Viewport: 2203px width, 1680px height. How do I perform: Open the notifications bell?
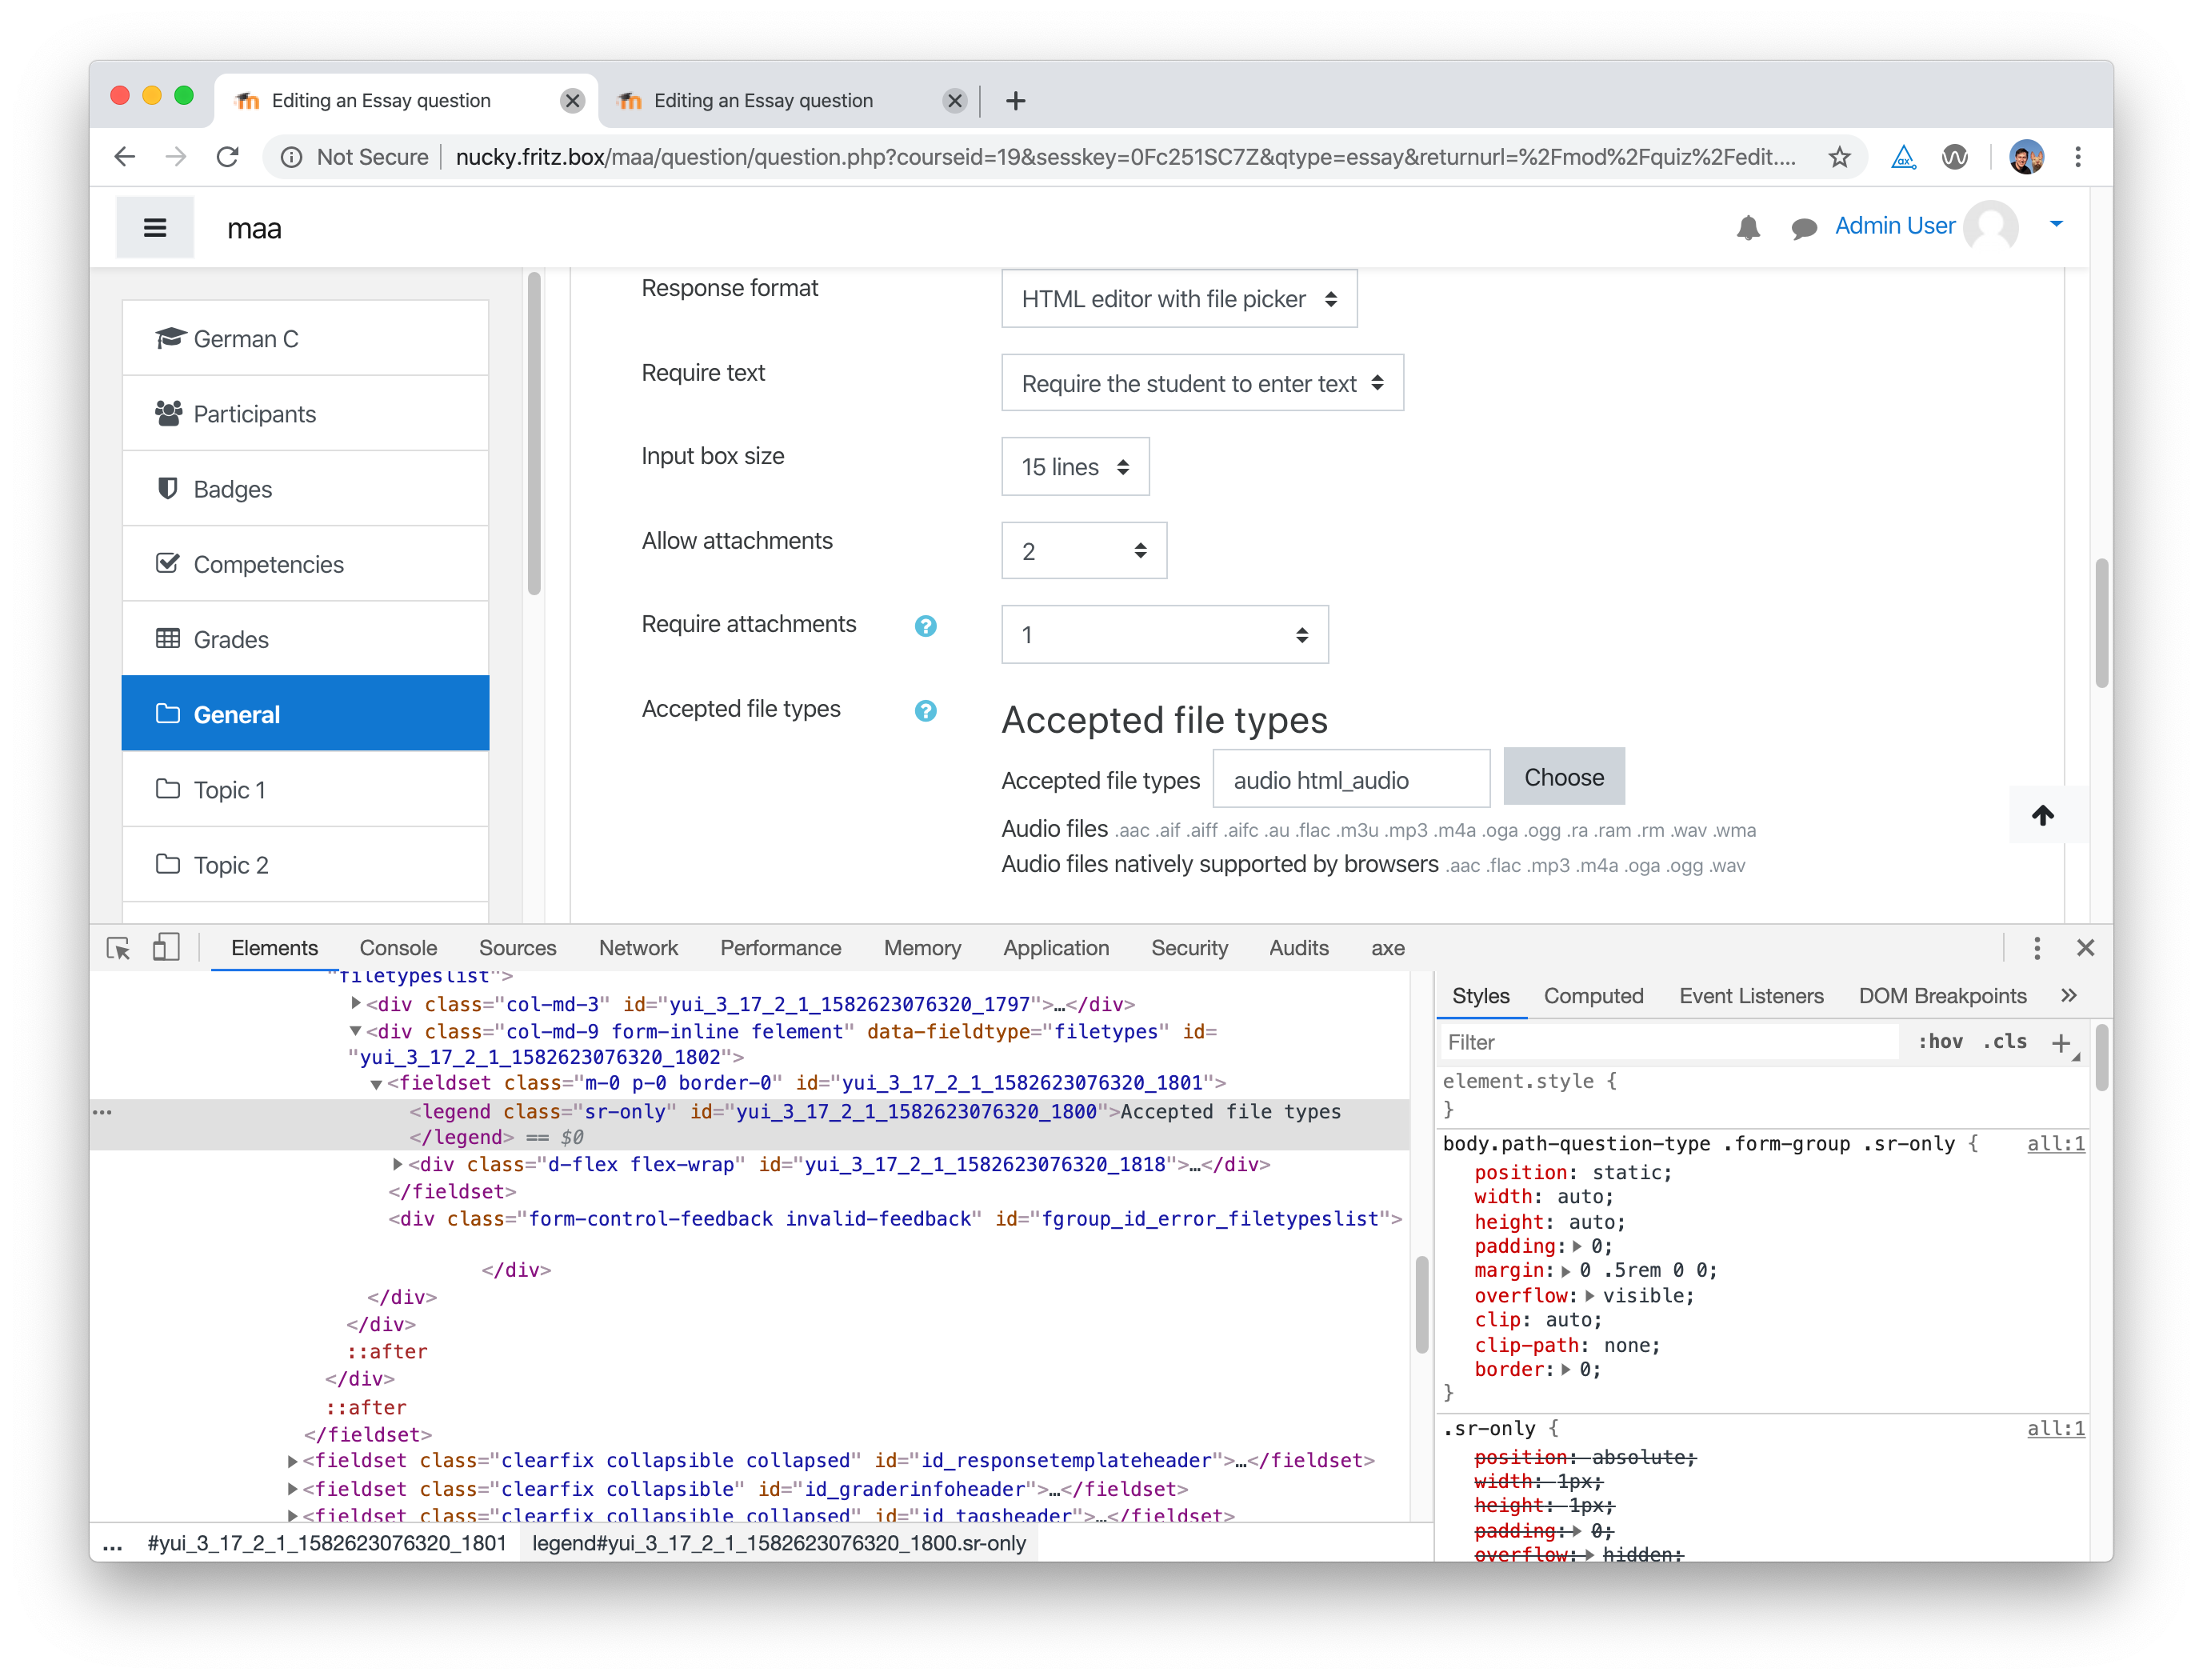pyautogui.click(x=1747, y=228)
